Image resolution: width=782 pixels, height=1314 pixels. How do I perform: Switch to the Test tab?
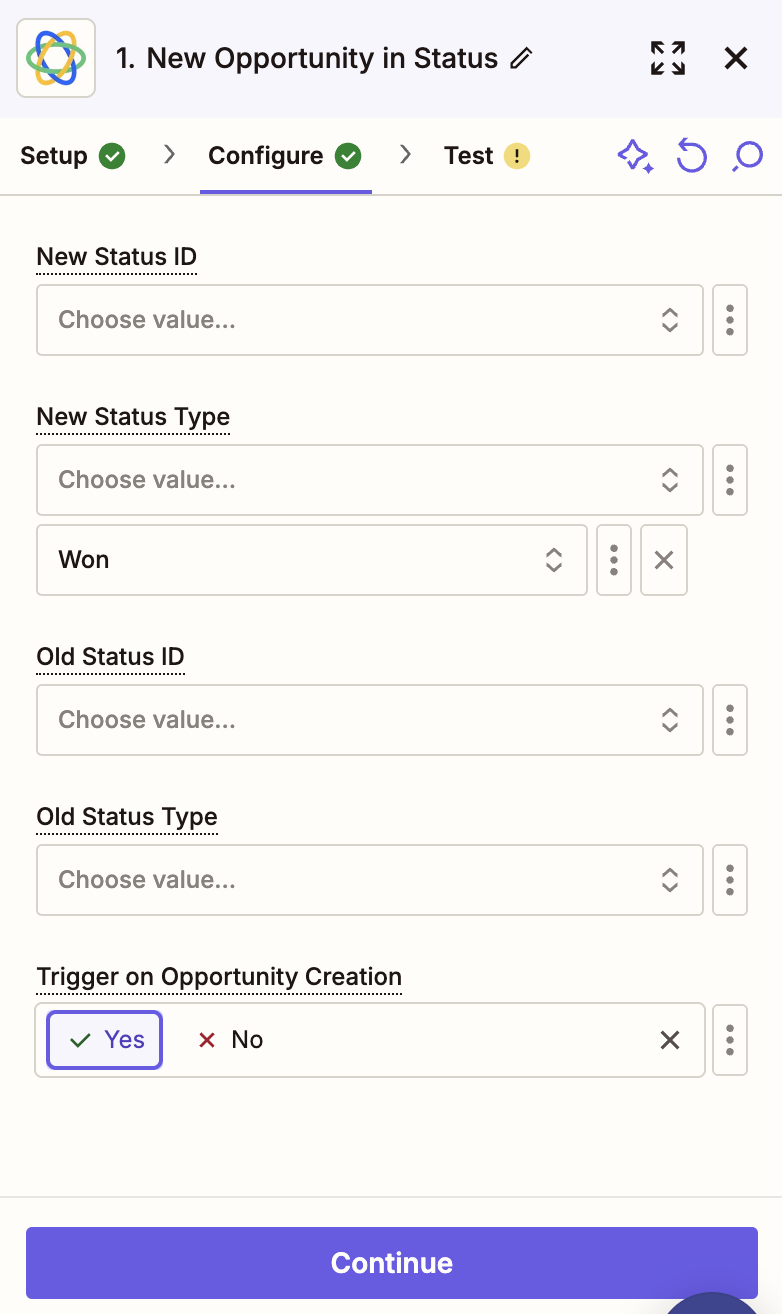pyautogui.click(x=487, y=156)
